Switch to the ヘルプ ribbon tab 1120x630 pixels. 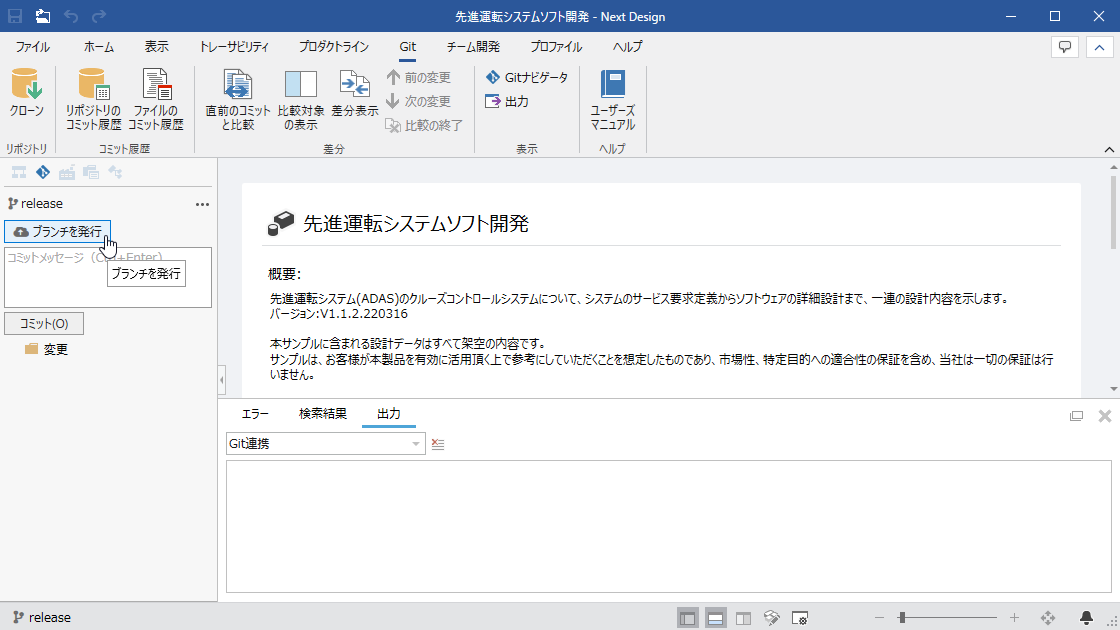(628, 47)
